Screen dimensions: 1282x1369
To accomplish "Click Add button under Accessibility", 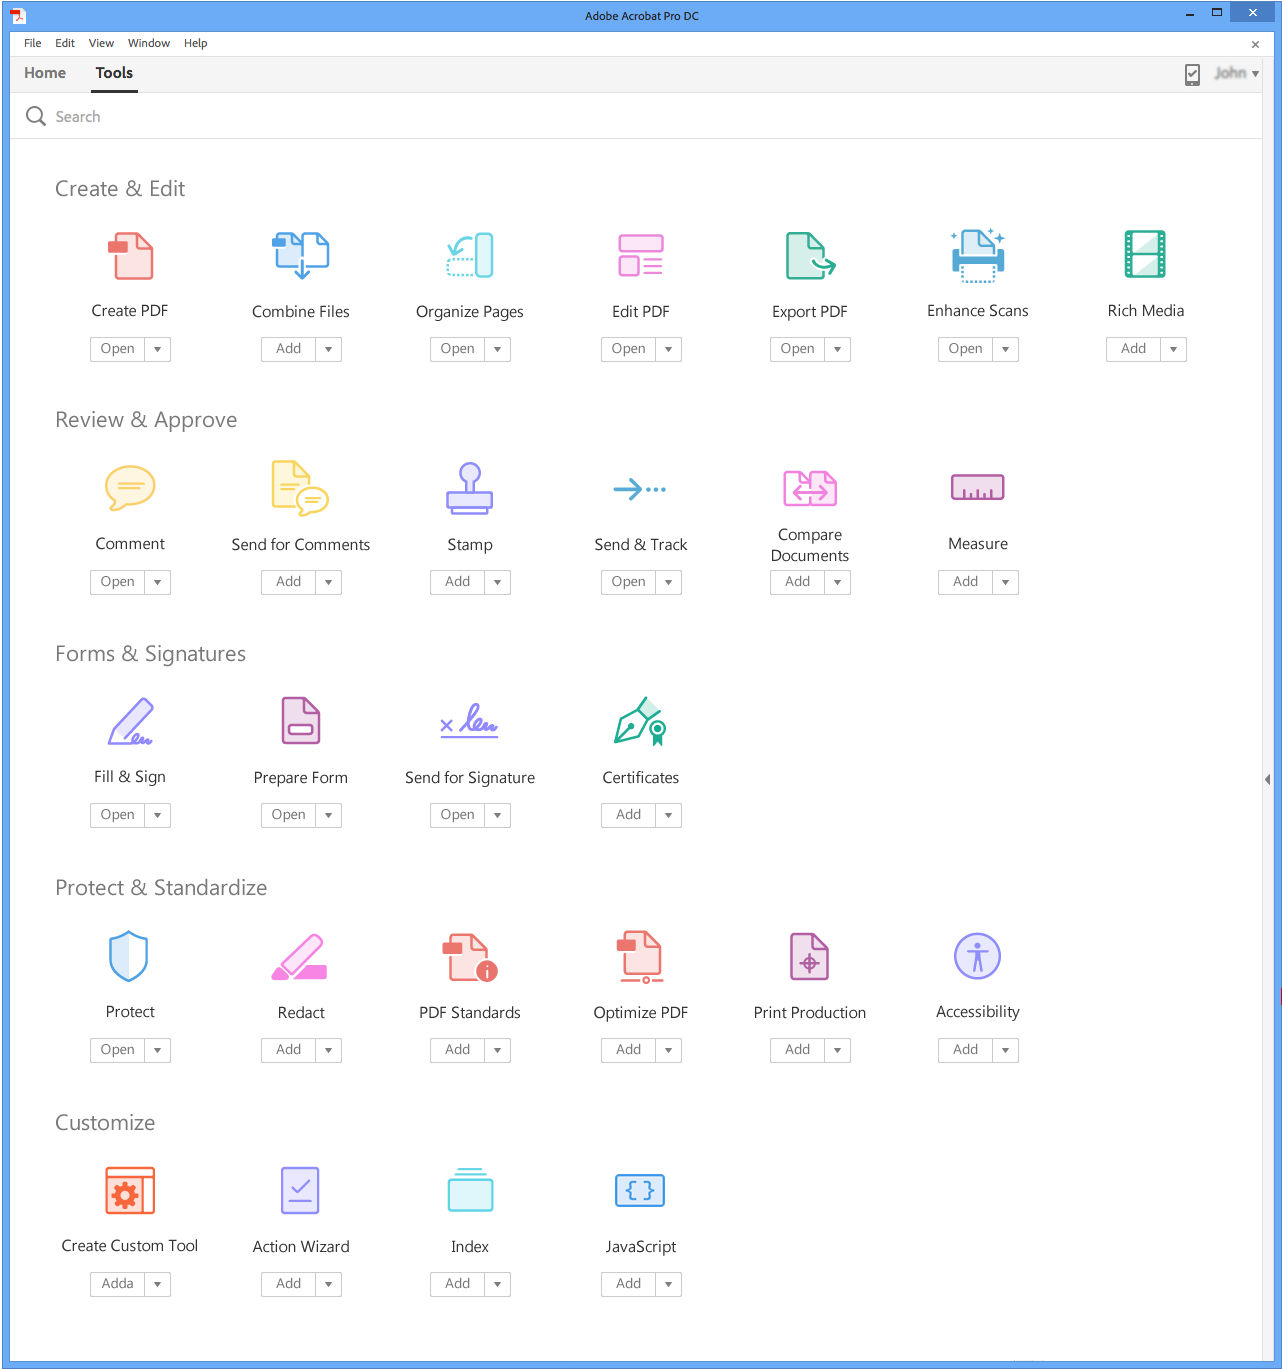I will [966, 1050].
